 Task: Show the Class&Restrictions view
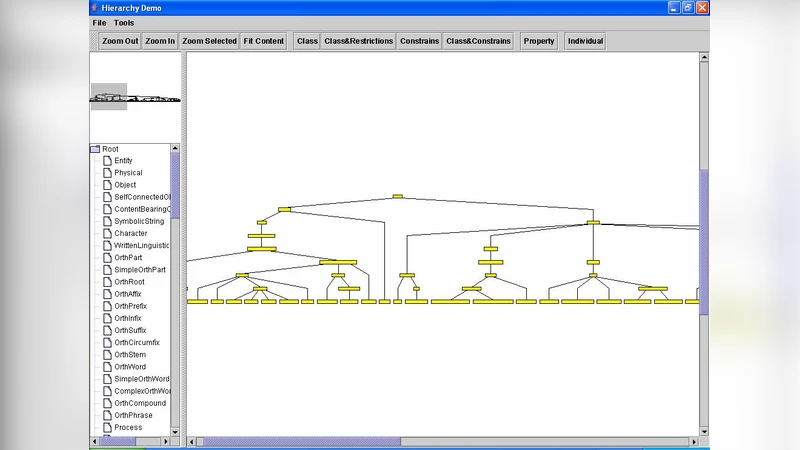(x=357, y=41)
